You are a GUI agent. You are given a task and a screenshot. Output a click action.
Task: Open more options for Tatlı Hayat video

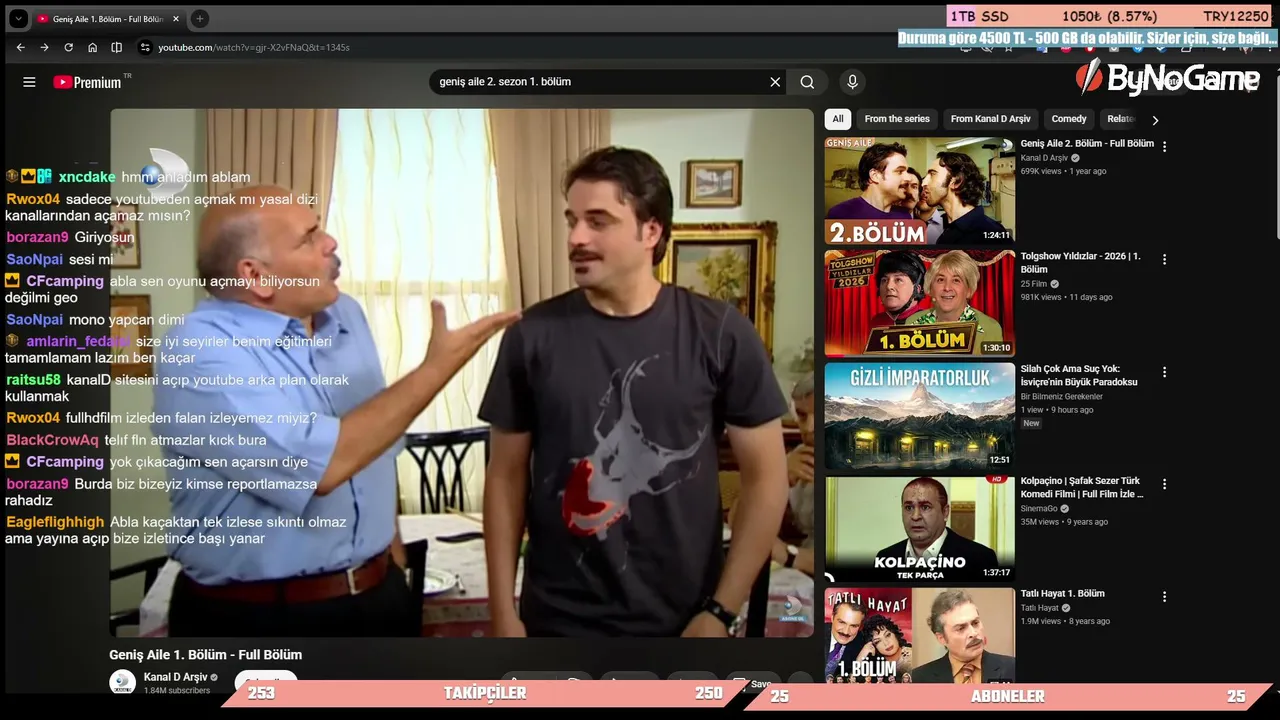[x=1164, y=597]
